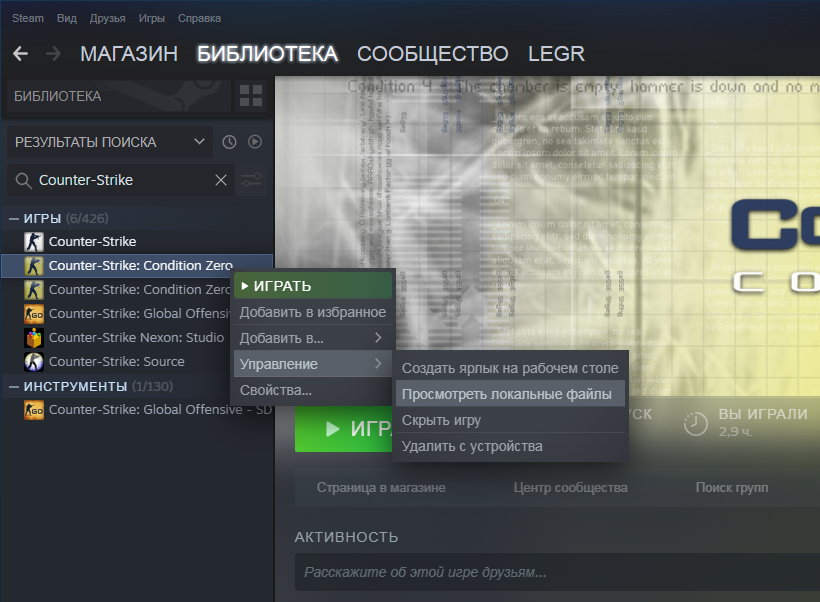Clear the Counter-Strike search text
Viewport: 820px width, 602px height.
(221, 180)
